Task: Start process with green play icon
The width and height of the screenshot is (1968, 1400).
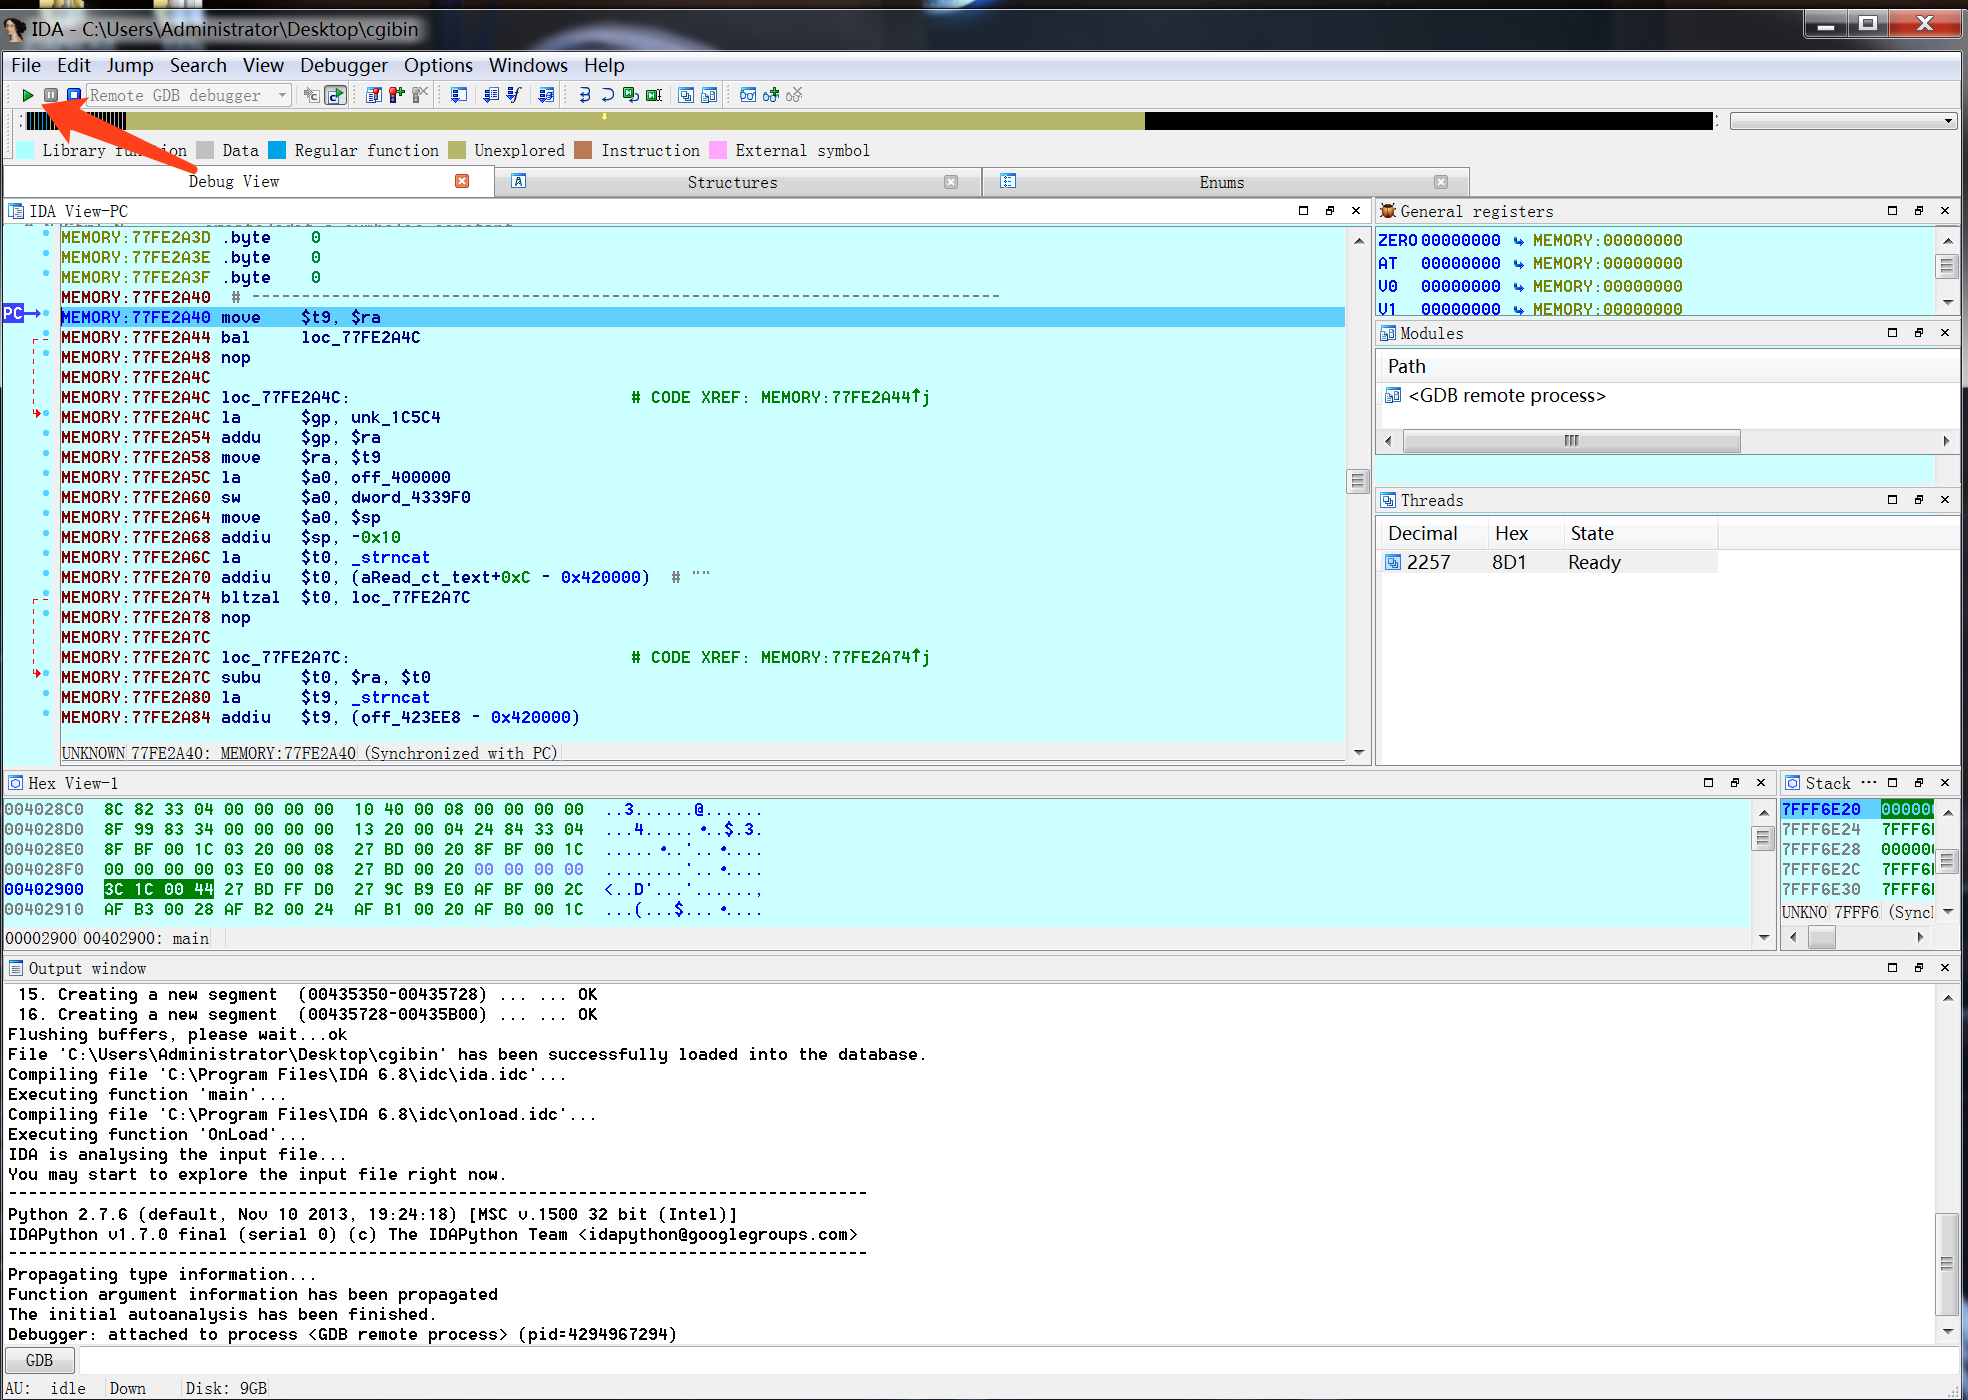Action: (x=28, y=95)
